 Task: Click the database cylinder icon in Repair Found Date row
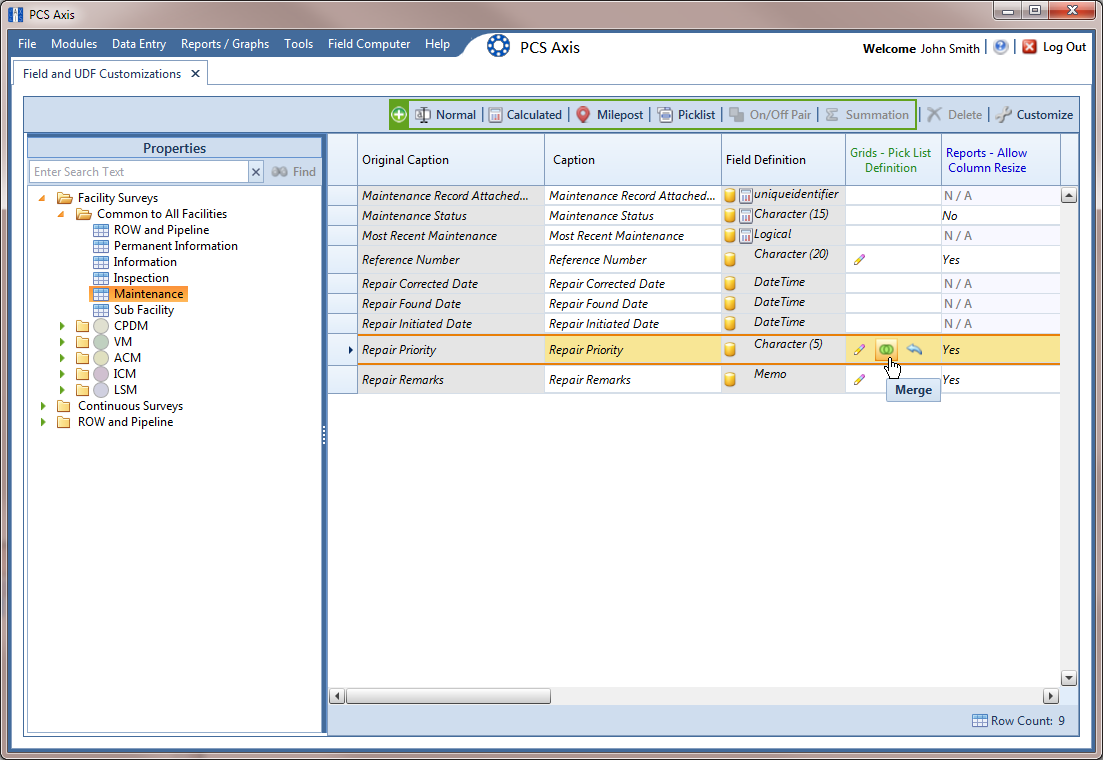point(730,303)
